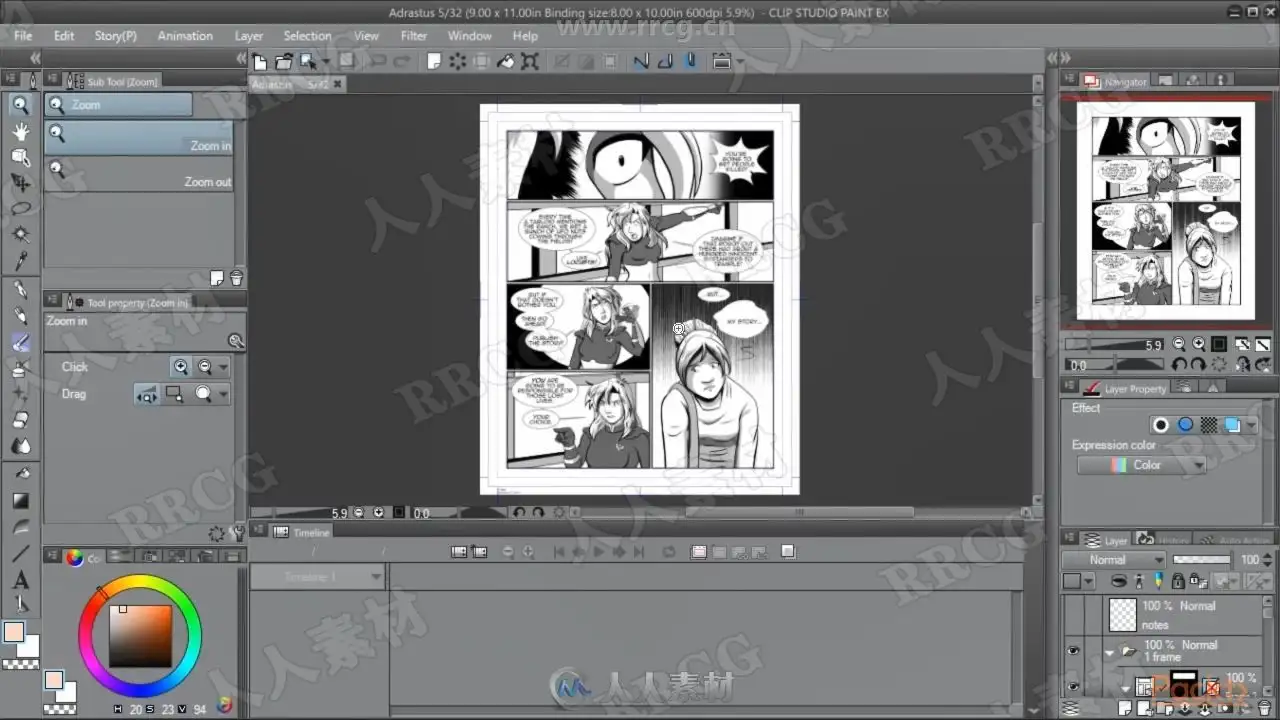Image resolution: width=1280 pixels, height=720 pixels.
Task: Select the Zoom in sub tool
Action: pos(138,138)
